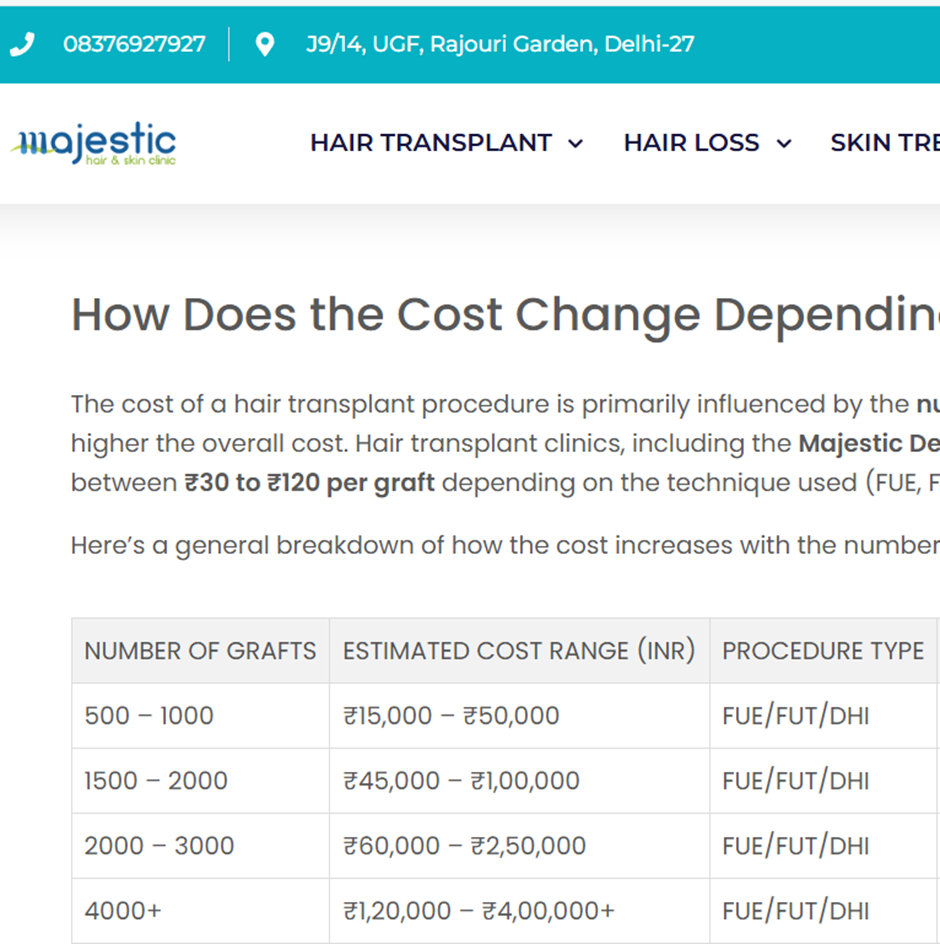Click the phone icon in the top bar
The width and height of the screenshot is (940, 944).
point(22,44)
